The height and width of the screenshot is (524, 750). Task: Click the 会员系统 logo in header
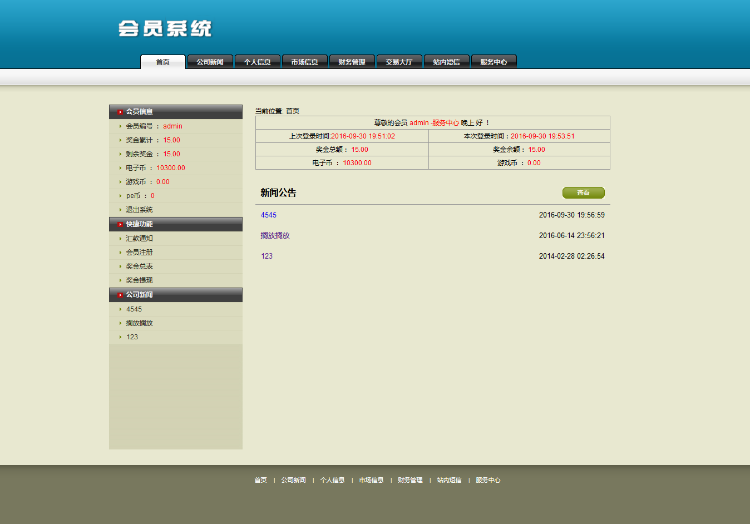pos(164,29)
